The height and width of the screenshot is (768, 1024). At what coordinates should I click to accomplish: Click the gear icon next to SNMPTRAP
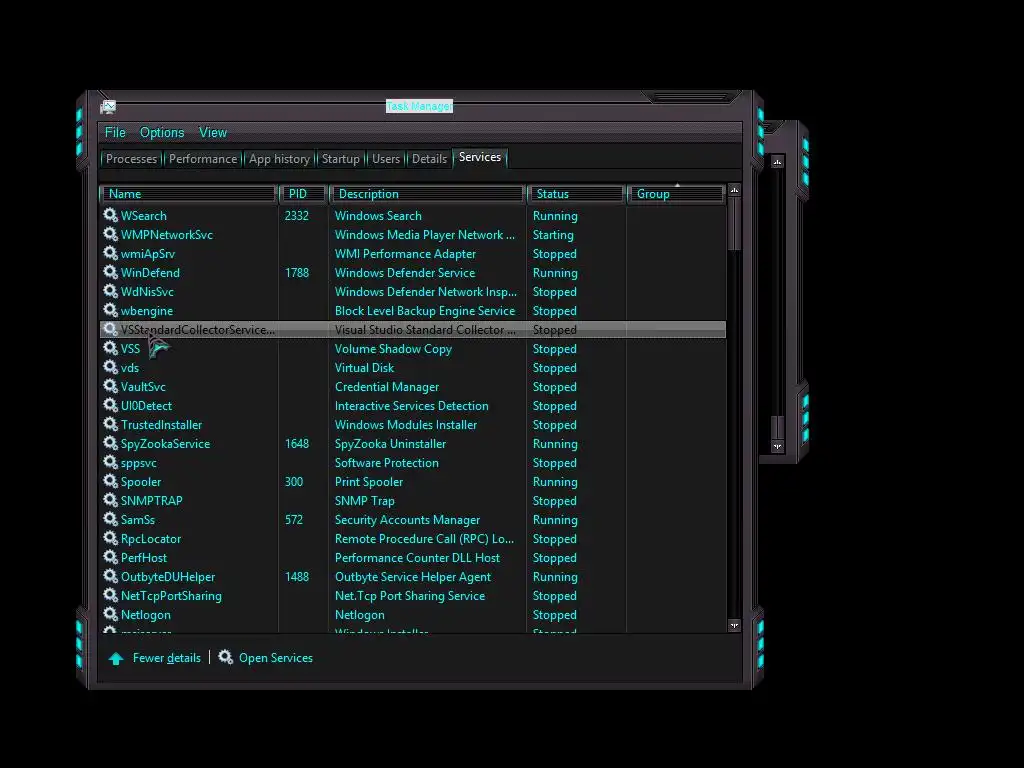coord(110,500)
